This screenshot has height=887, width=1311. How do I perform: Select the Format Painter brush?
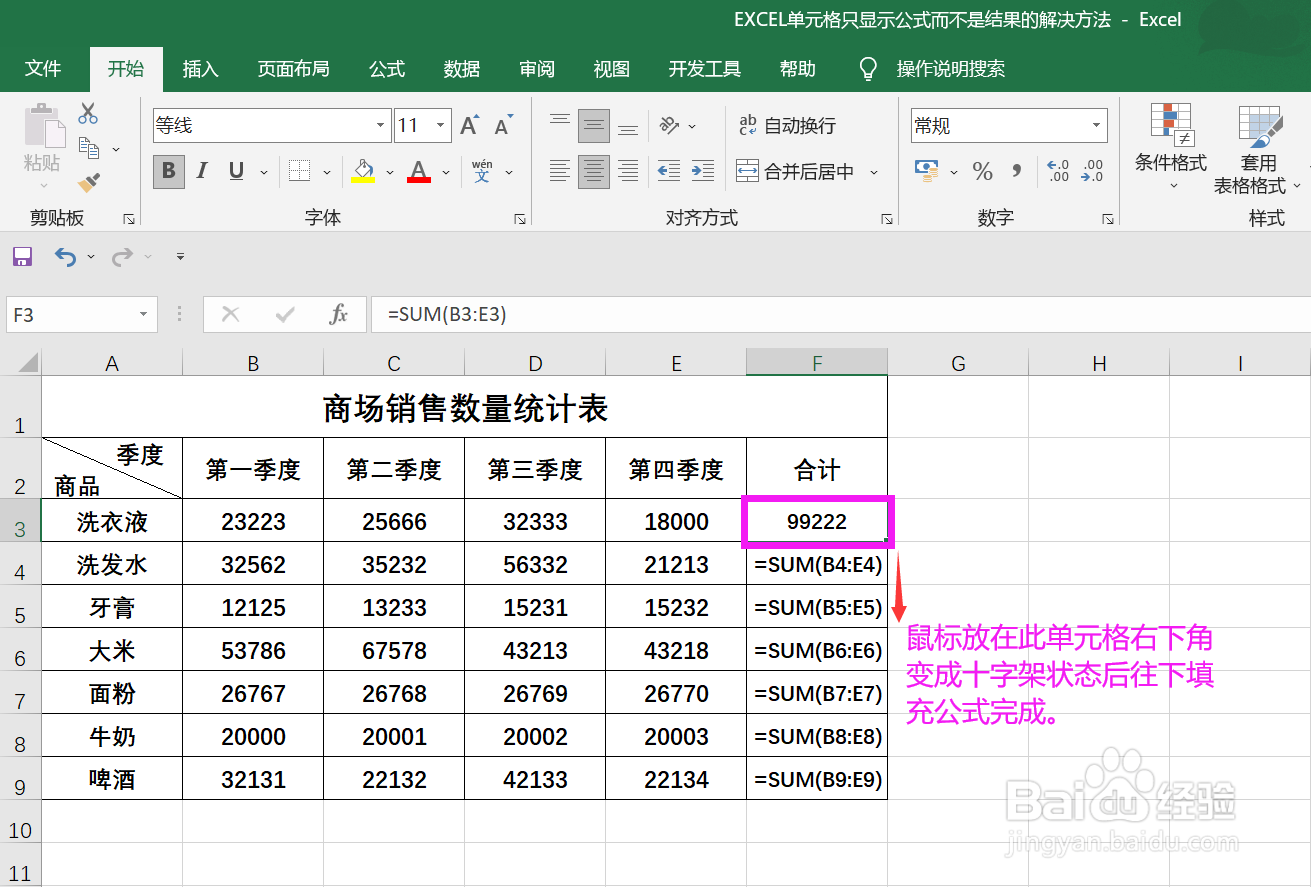point(89,182)
